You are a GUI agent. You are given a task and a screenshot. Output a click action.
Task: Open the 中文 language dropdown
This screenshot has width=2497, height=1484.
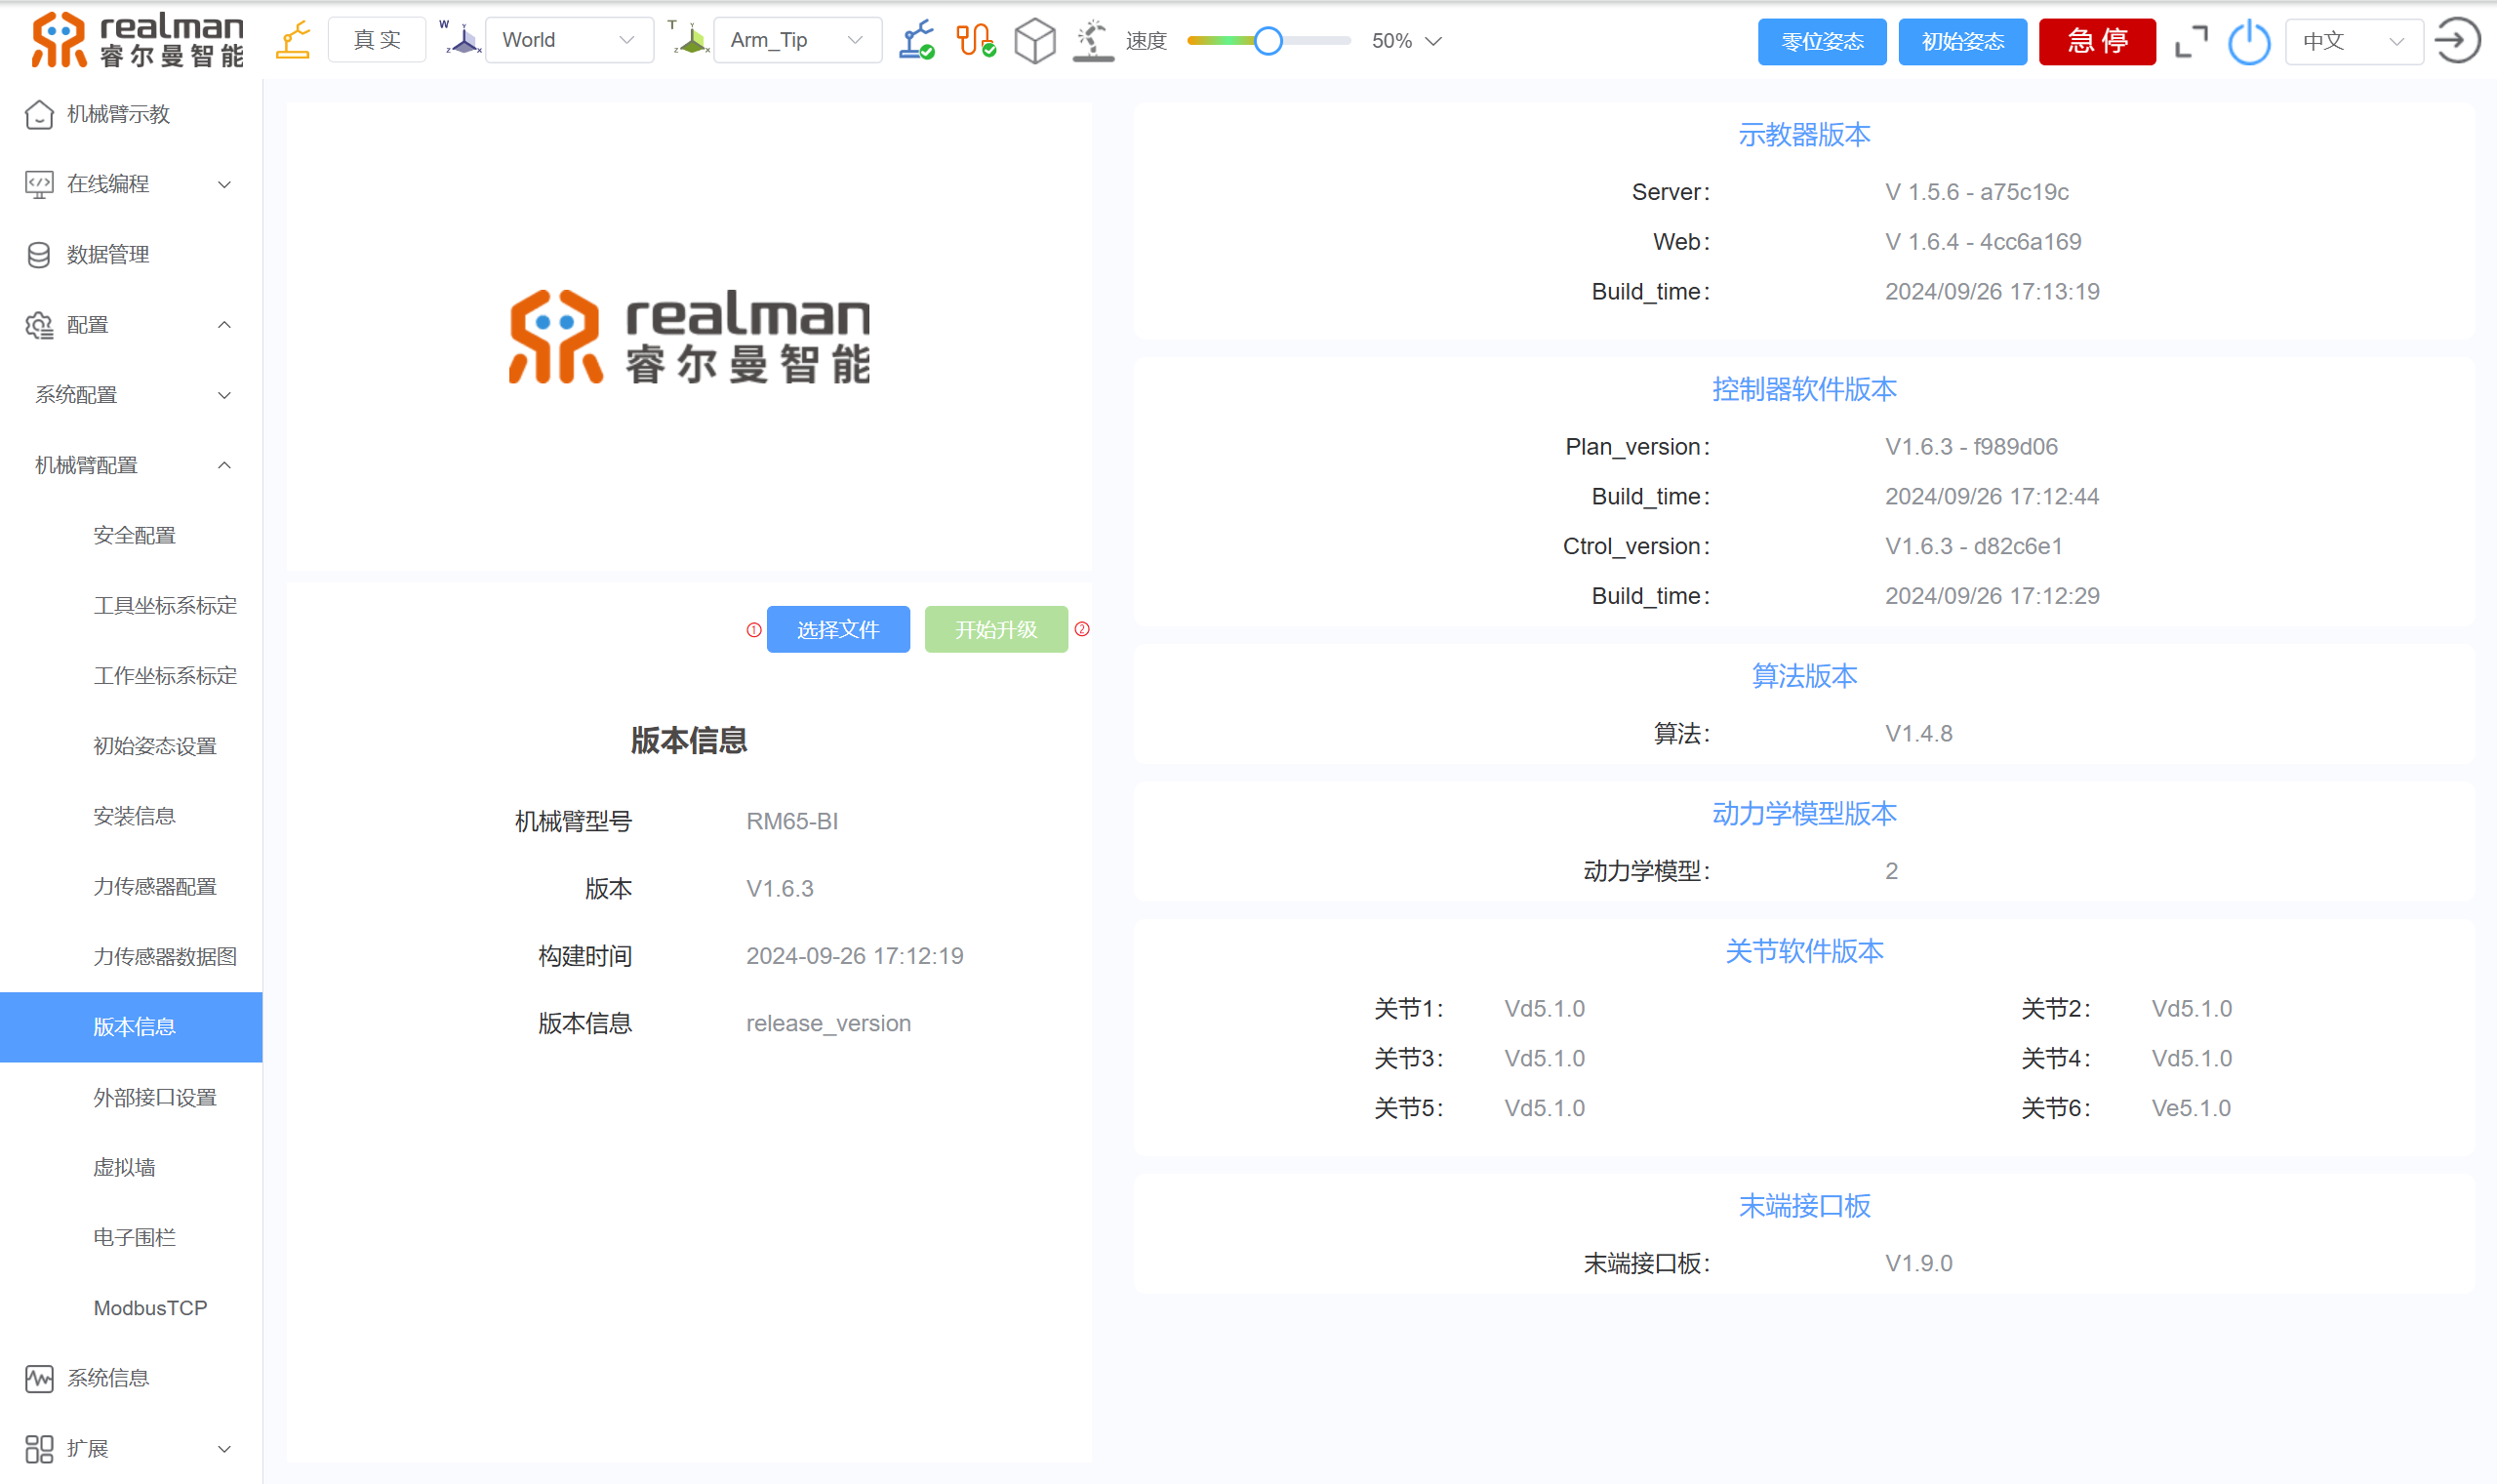coord(2352,41)
